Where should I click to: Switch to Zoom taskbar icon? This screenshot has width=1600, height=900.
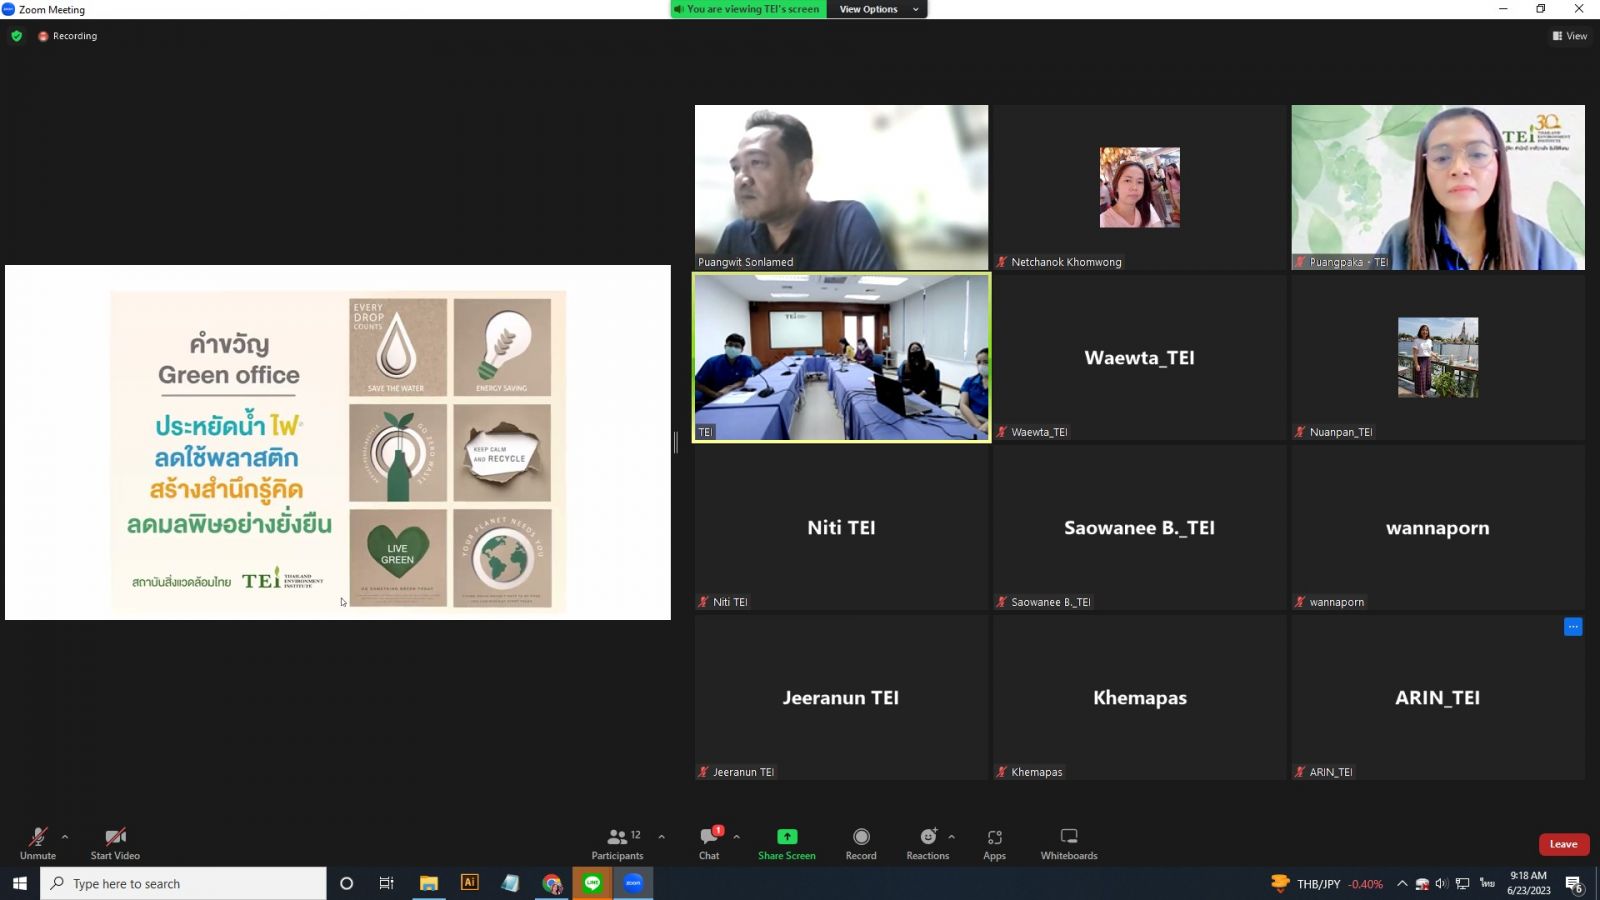[633, 883]
